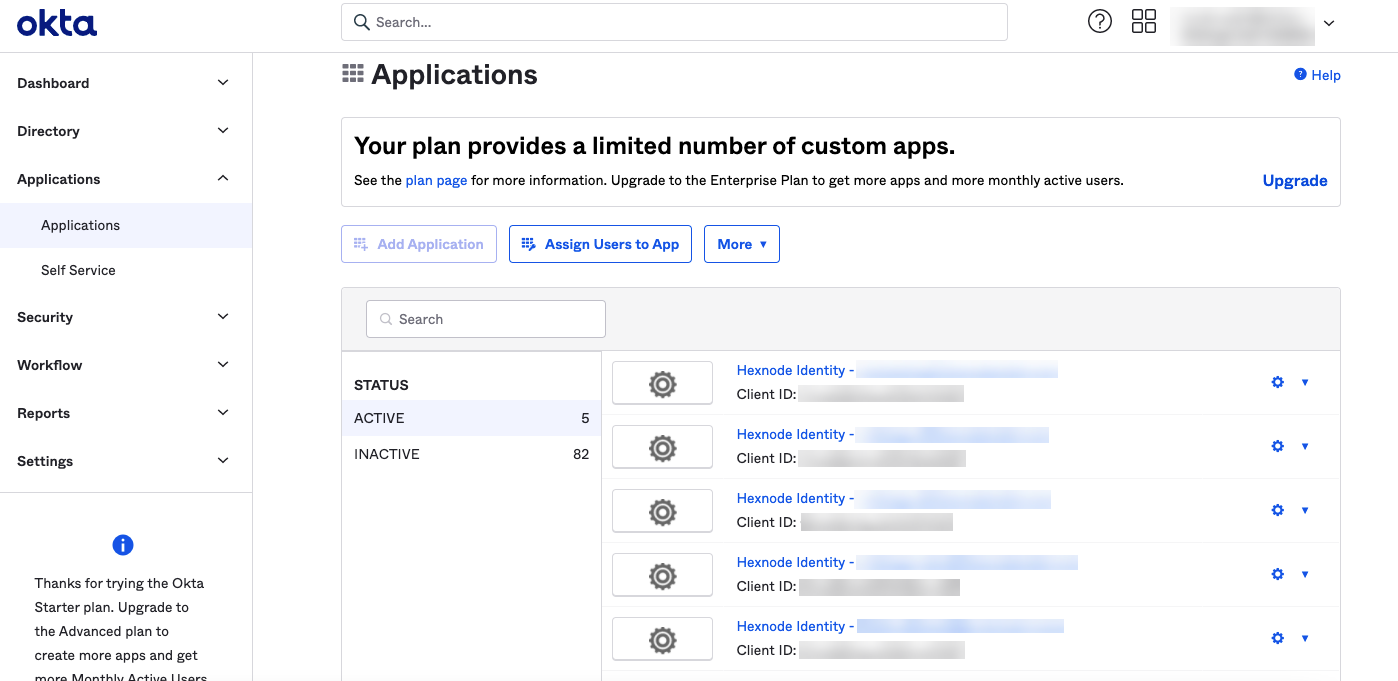Click the fifth app's gear logo thumbnail
Viewport: 1398px width, 681px height.
(662, 639)
